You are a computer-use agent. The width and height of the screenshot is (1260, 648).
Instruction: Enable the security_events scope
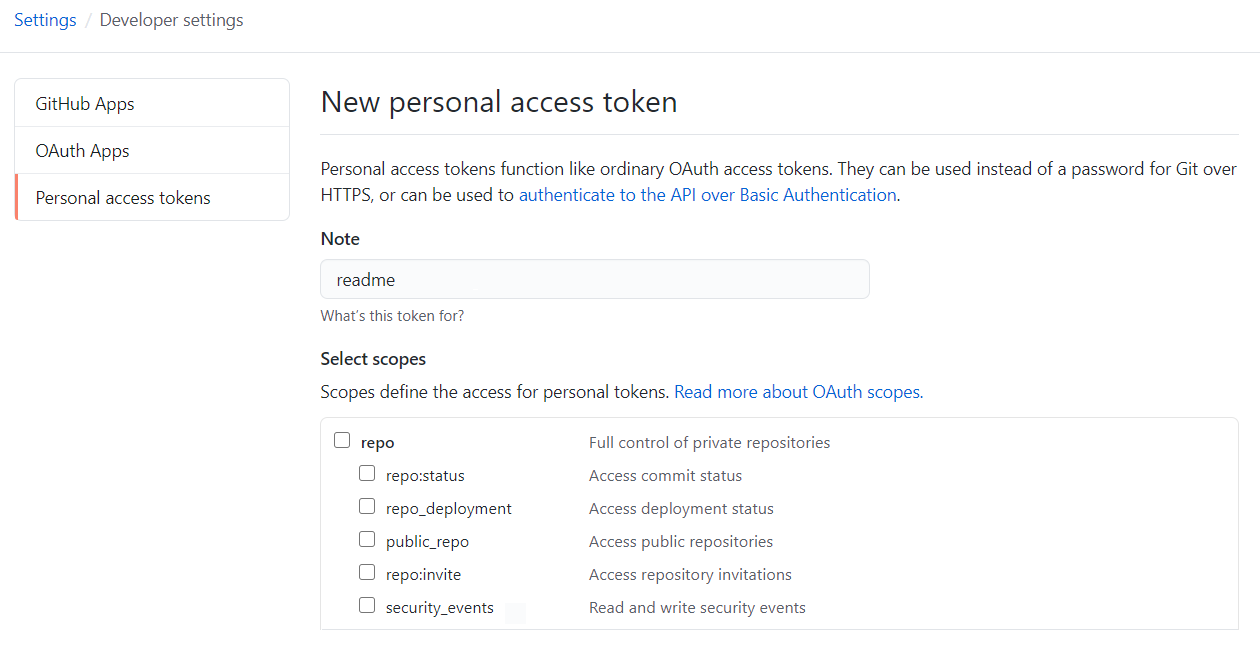pos(367,604)
